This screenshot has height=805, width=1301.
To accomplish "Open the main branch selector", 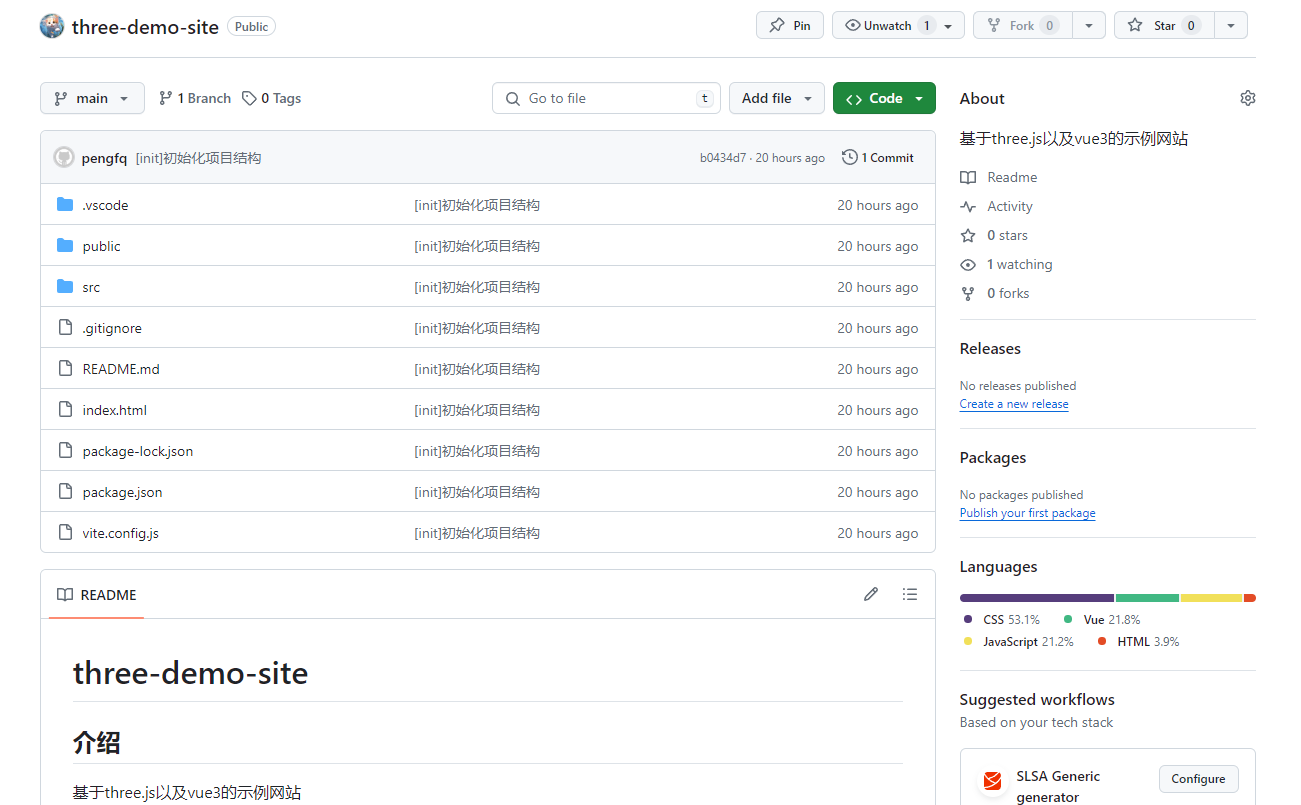I will pos(92,98).
